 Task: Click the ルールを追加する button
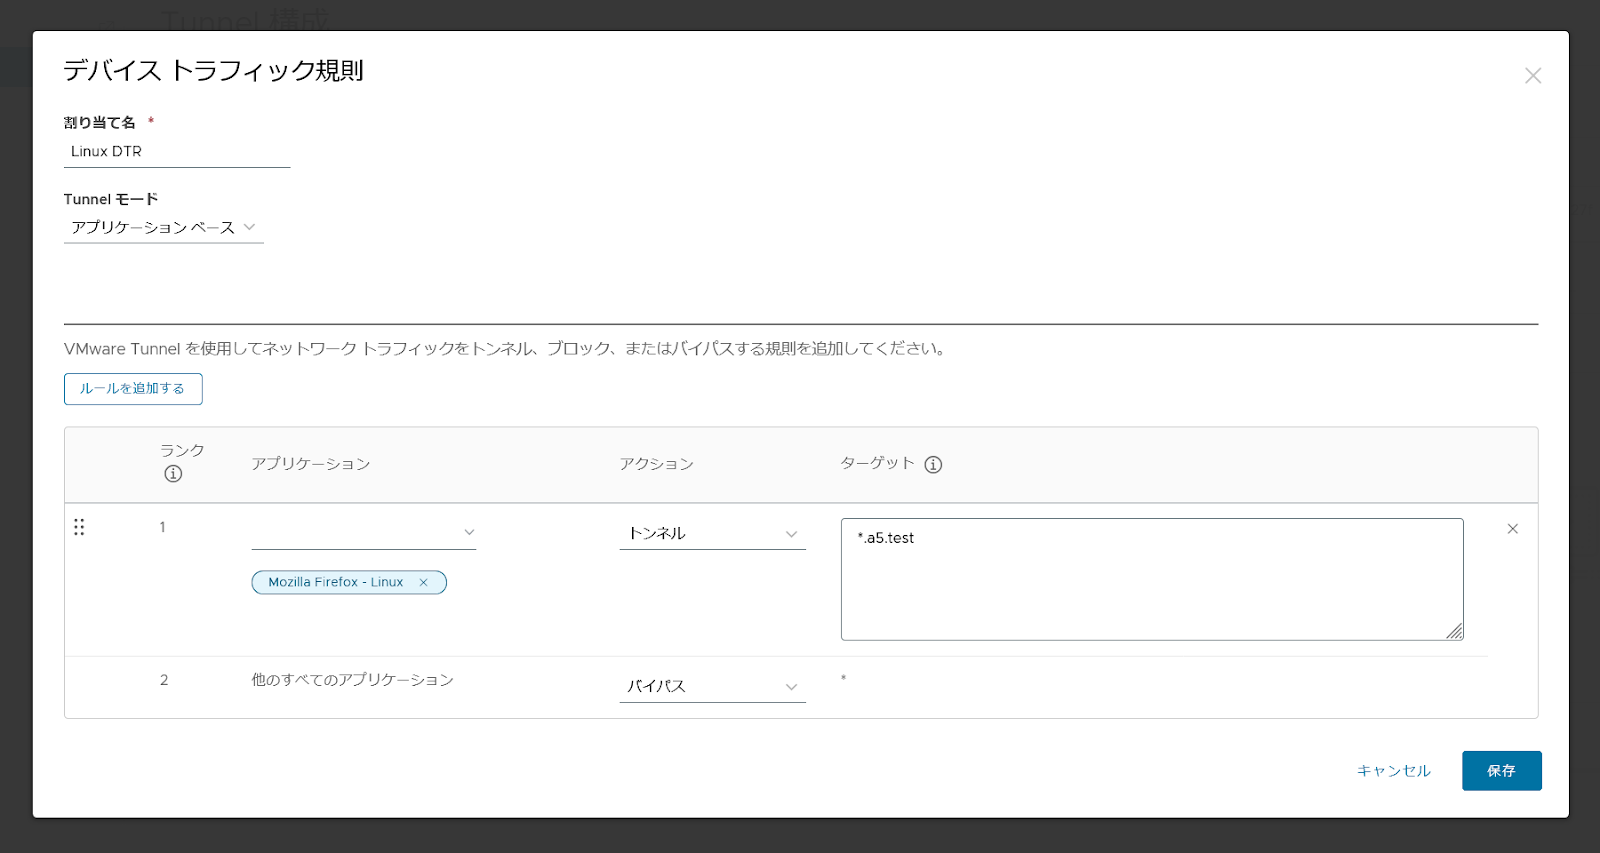coord(133,389)
